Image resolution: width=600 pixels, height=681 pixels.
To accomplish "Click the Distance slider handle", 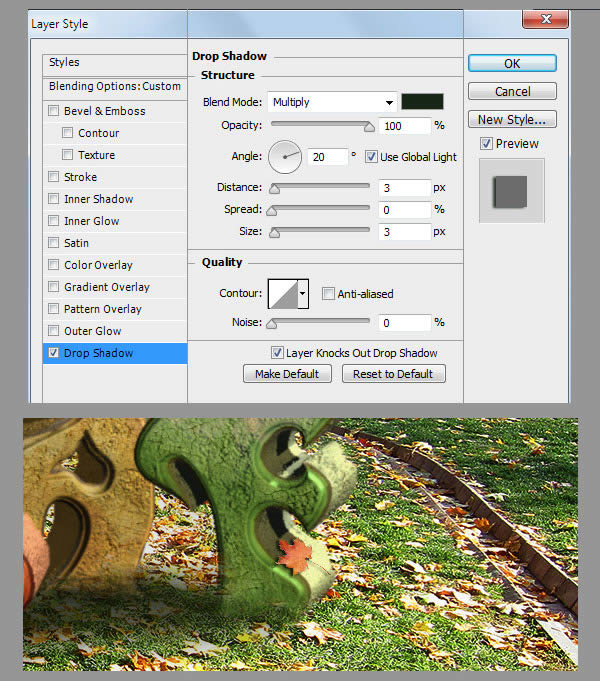I will click(x=274, y=189).
